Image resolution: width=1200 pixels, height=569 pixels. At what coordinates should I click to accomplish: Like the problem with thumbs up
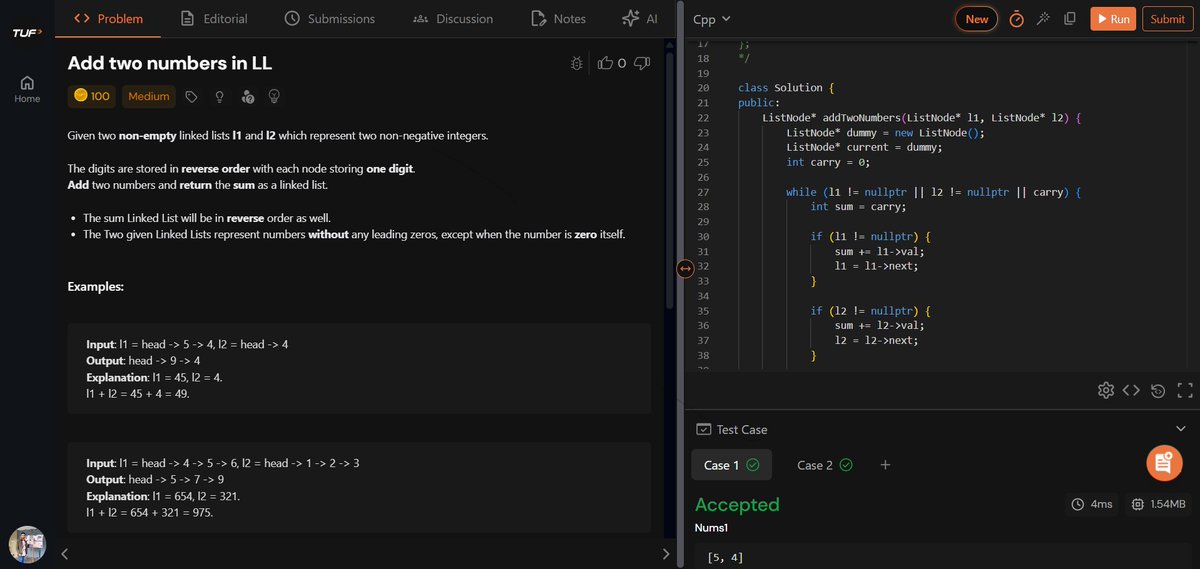point(605,63)
